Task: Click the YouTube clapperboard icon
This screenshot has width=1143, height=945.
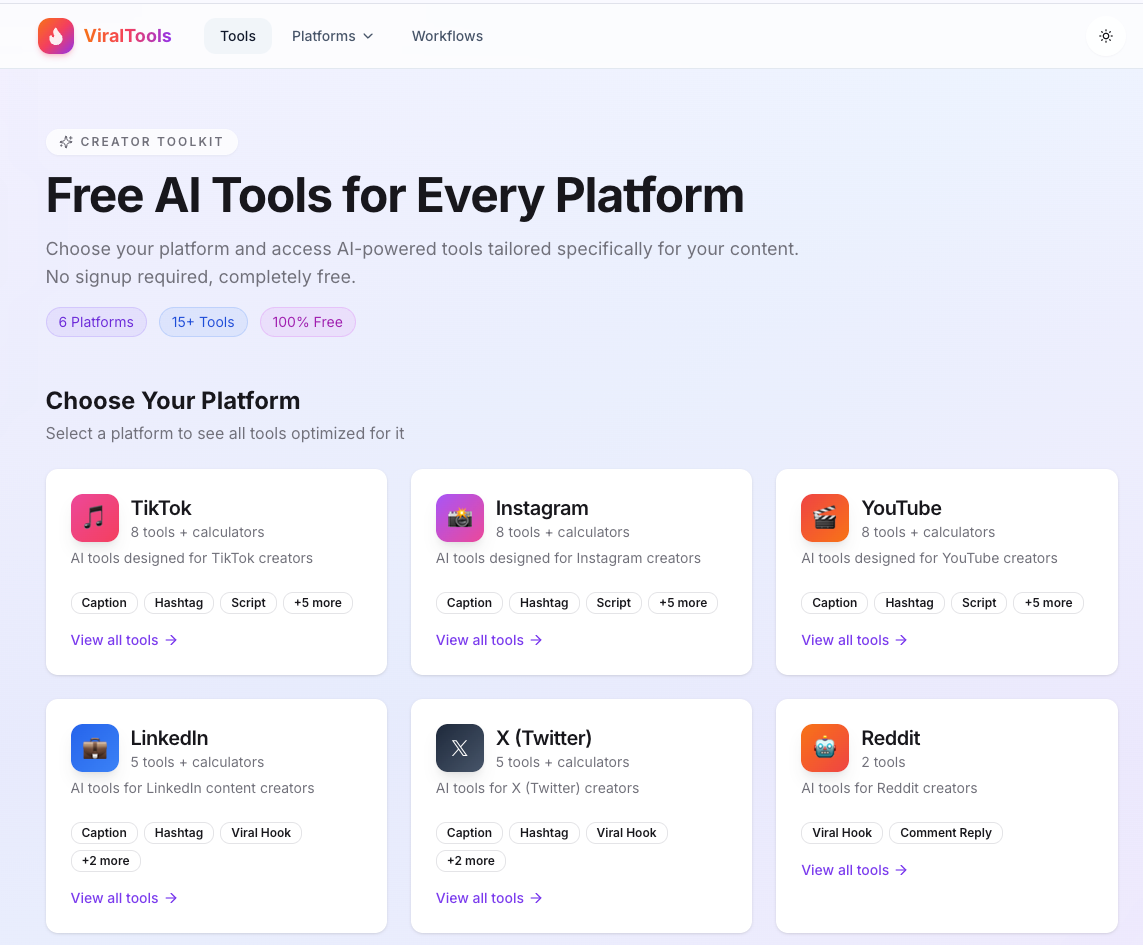Action: point(825,518)
